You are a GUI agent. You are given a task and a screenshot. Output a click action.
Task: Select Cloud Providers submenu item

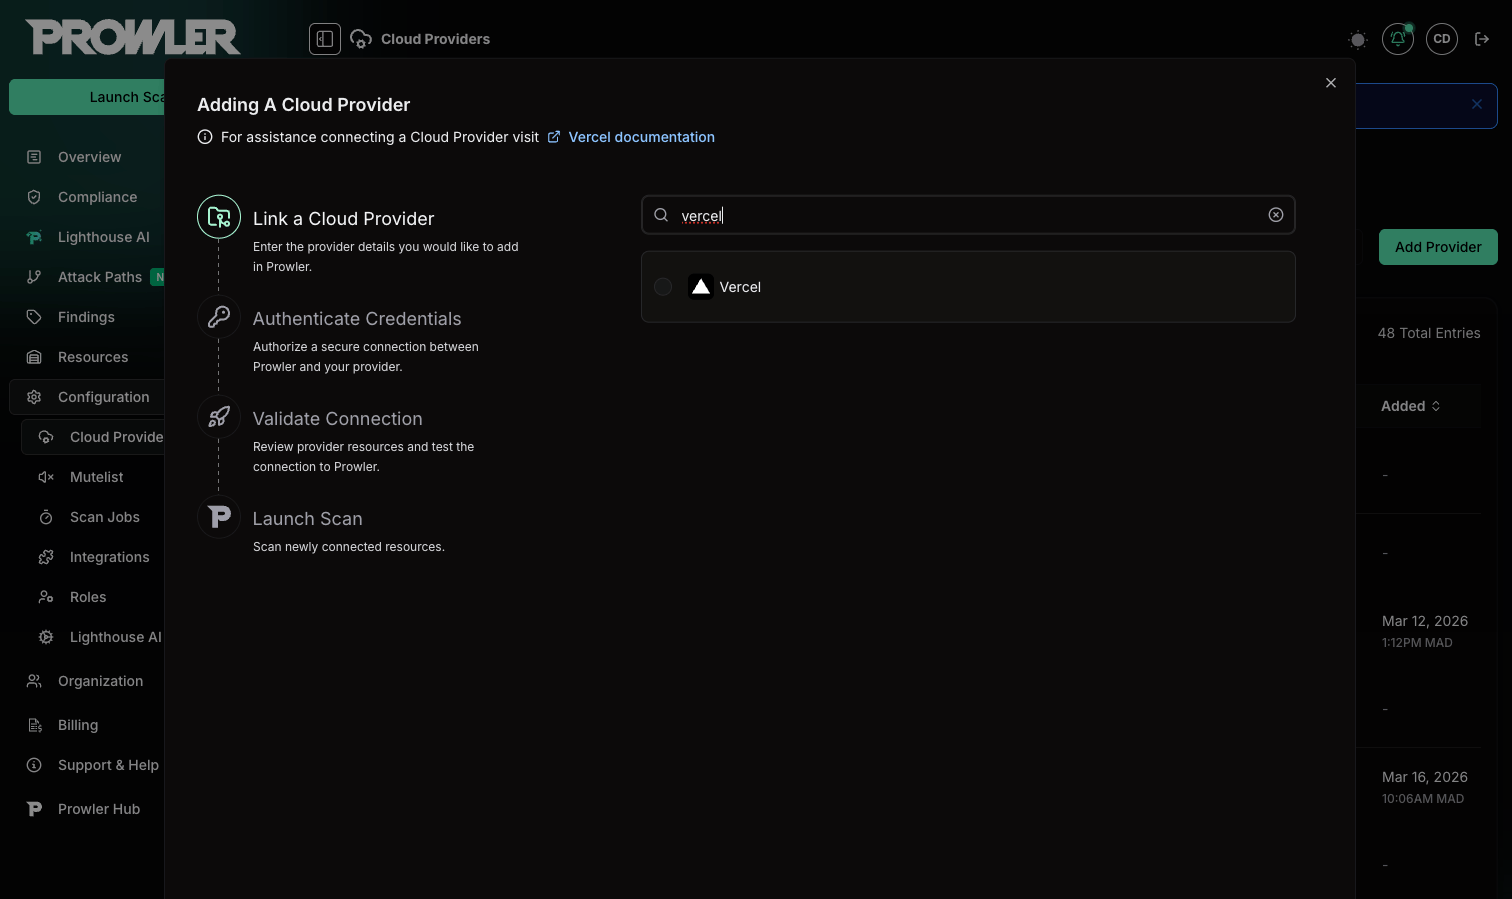pos(93,437)
